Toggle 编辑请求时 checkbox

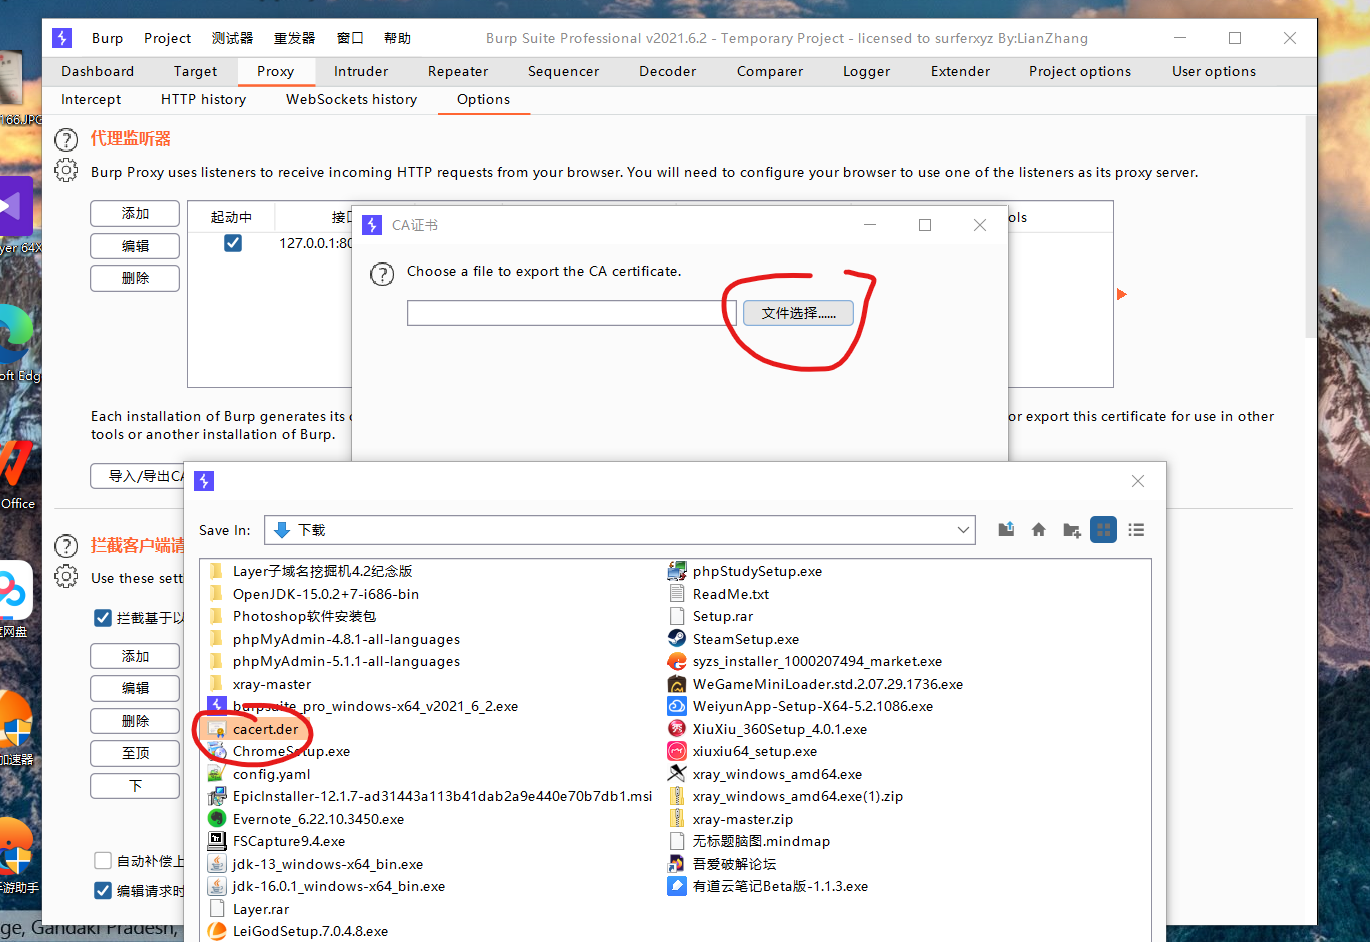[102, 890]
